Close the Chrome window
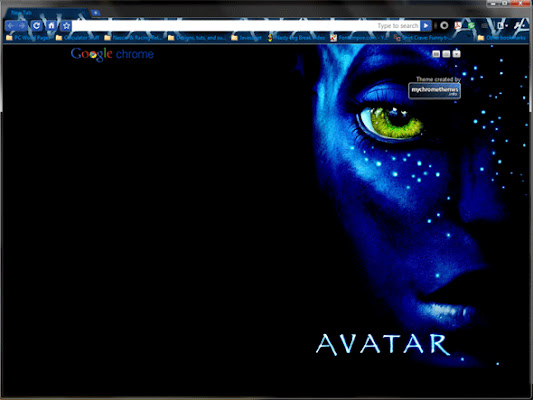Screen dimensions: 533x400 pos(521,3)
